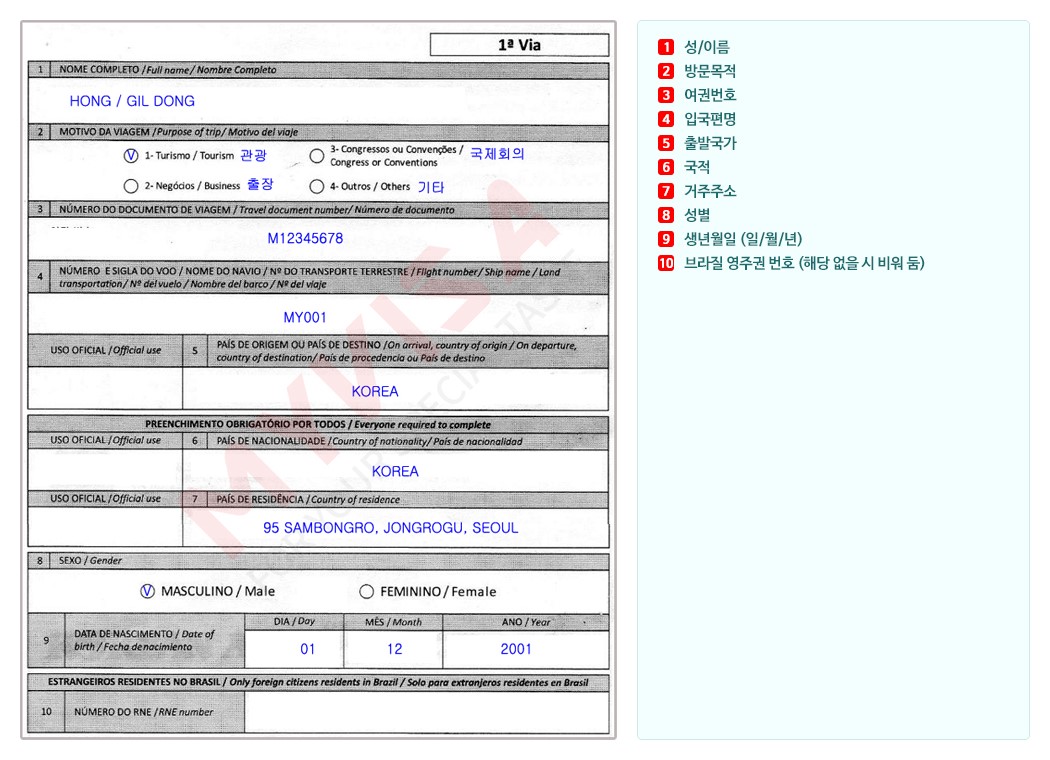Click the red number 5 legend badge
This screenshot has width=1050, height=760.
[666, 143]
